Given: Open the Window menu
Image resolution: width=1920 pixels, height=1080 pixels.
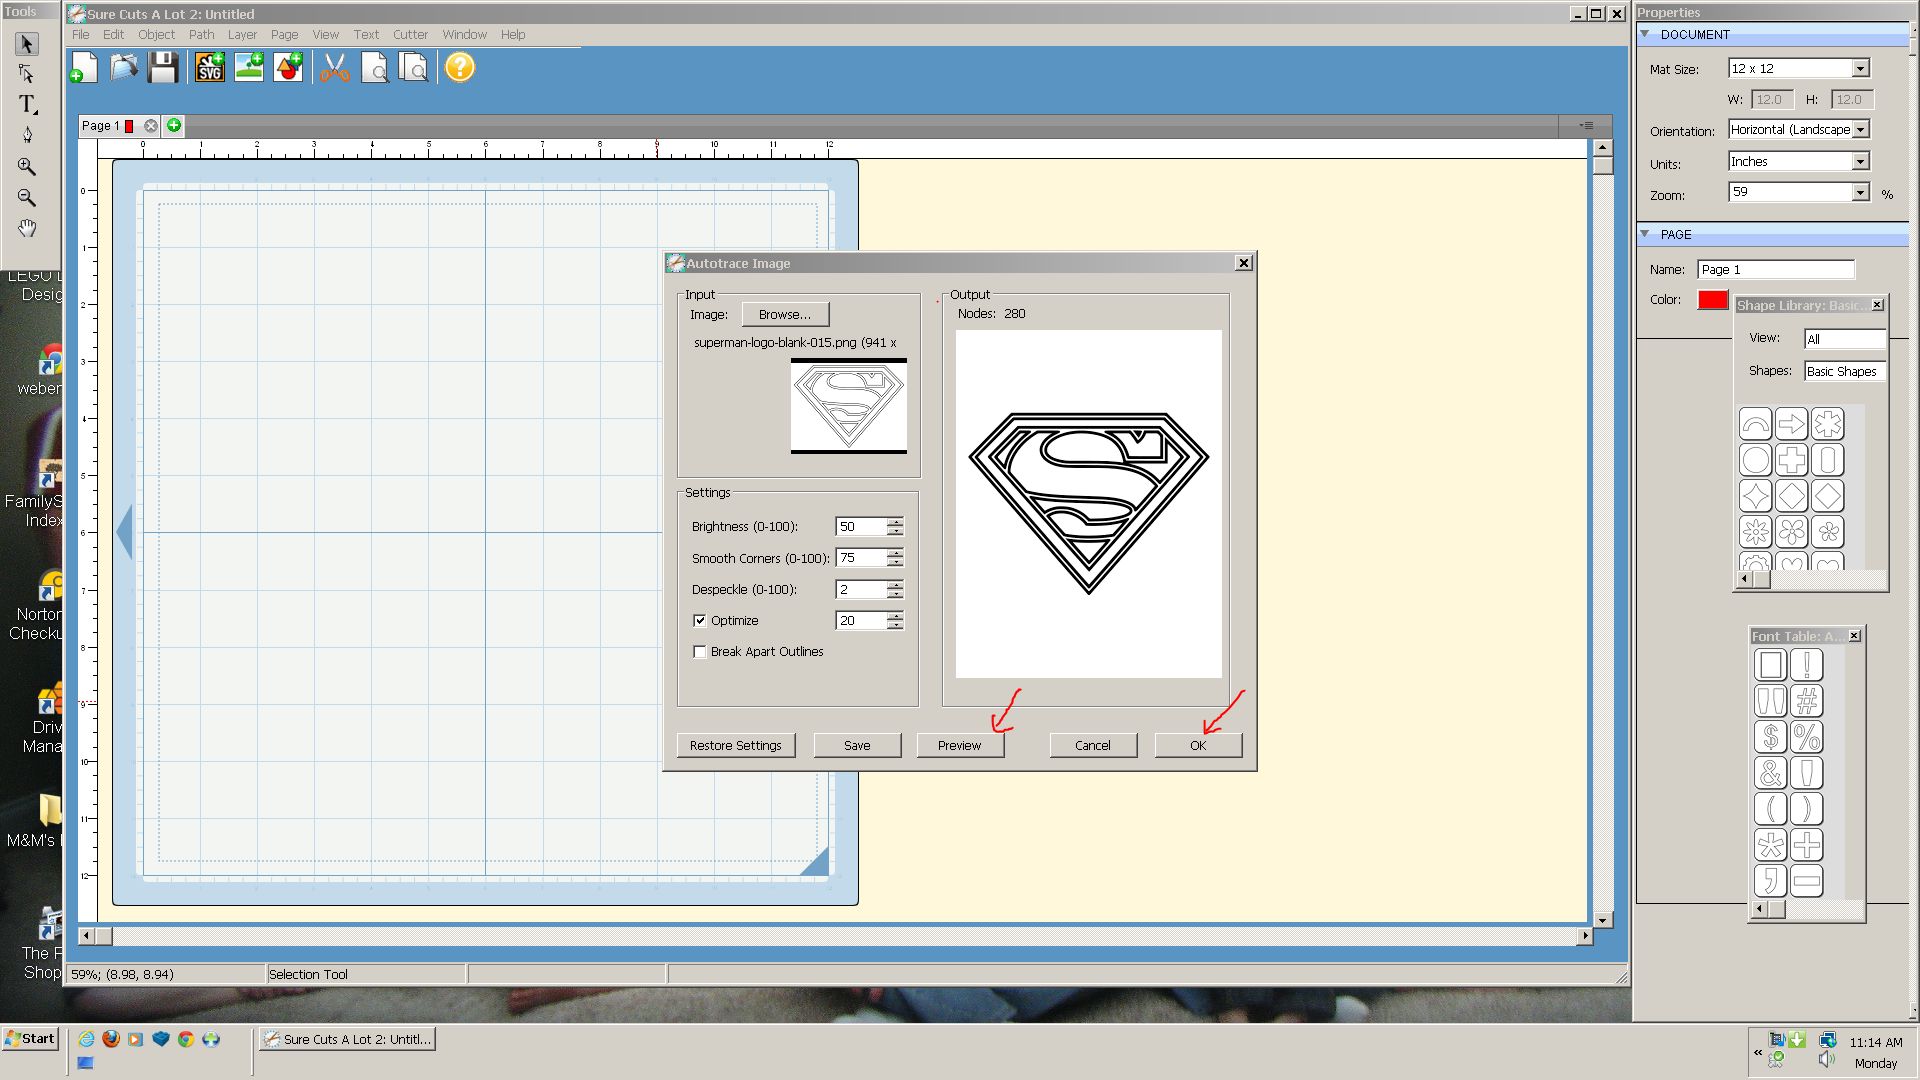Looking at the screenshot, I should 465,34.
